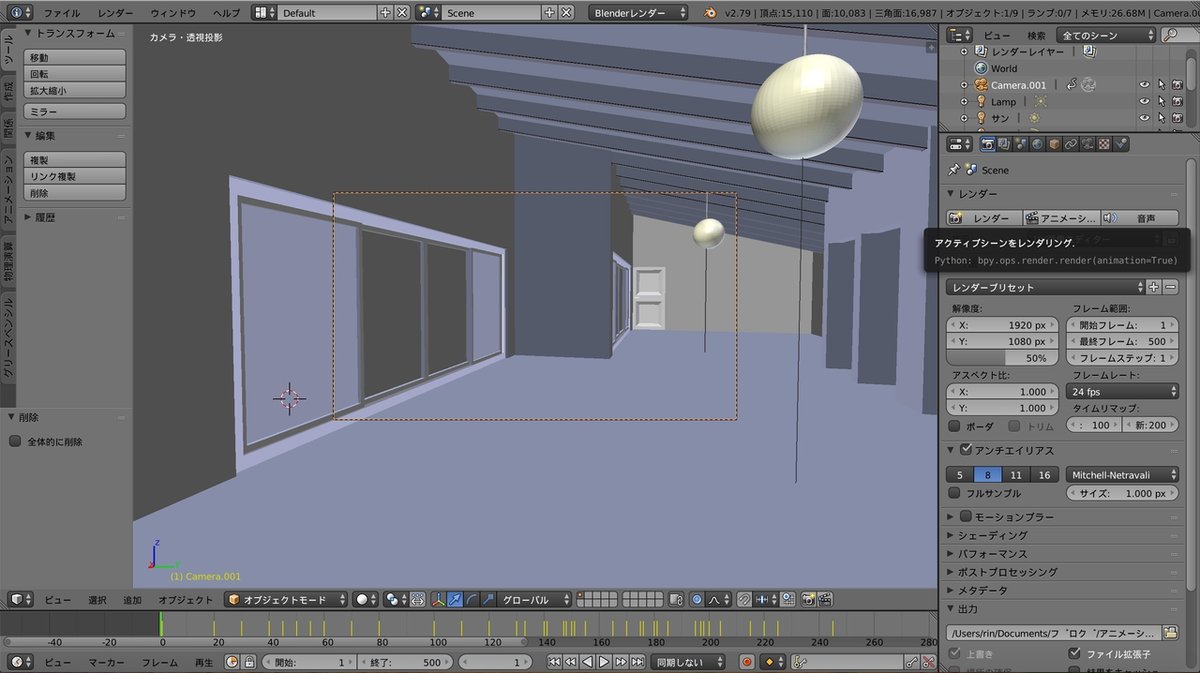Open the Object properties tab (cube icon)
The image size is (1200, 673).
(x=1053, y=144)
